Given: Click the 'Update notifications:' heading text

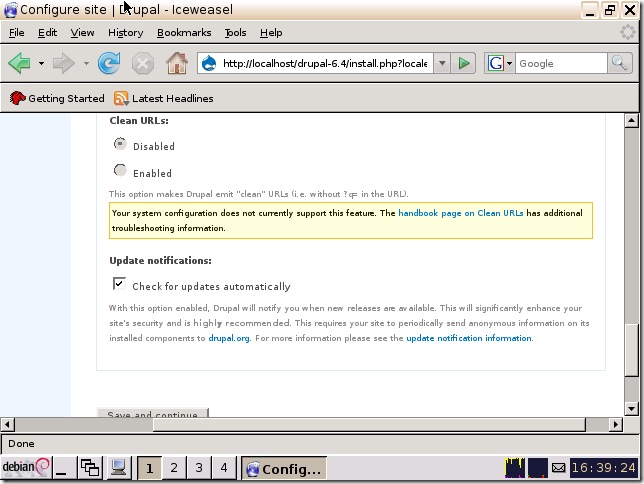Looking at the screenshot, I should (x=160, y=260).
